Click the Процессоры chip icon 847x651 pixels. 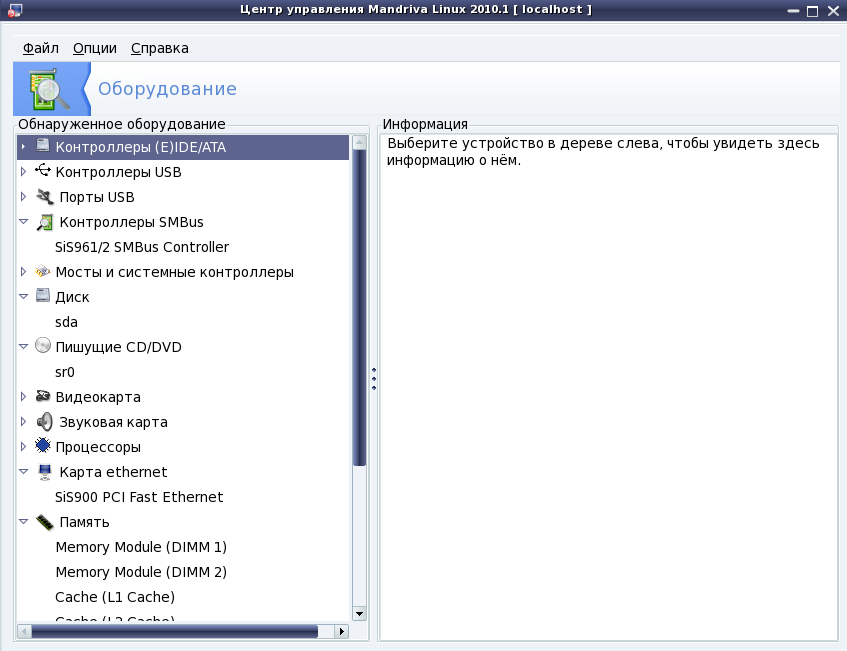[43, 446]
